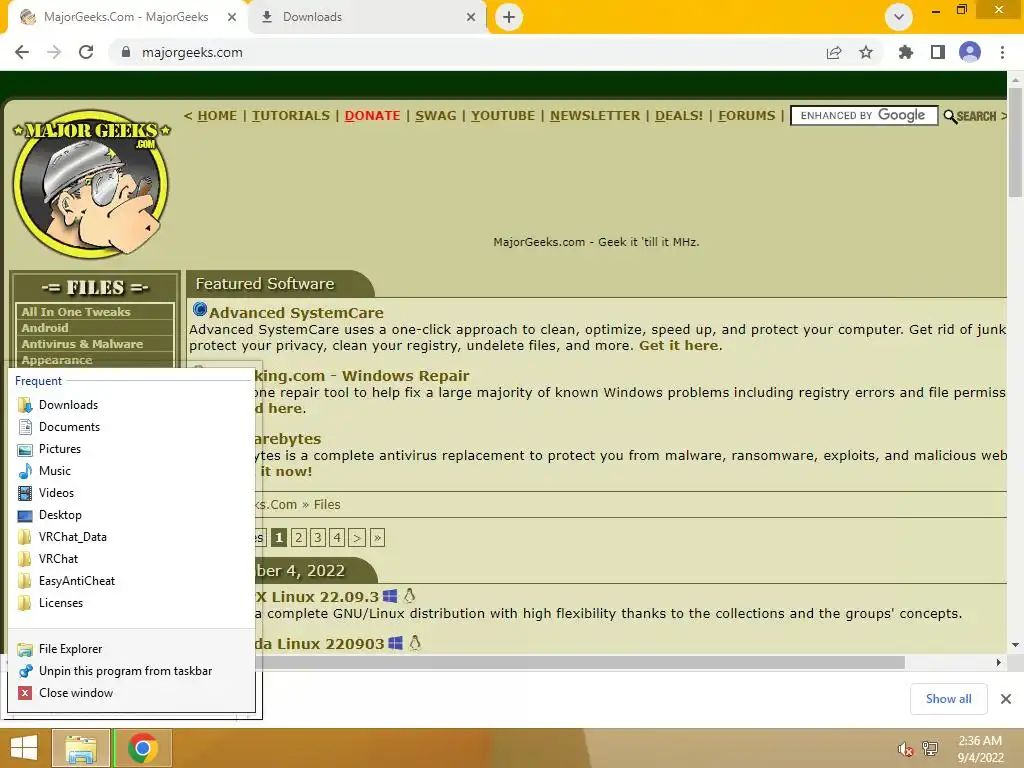Screen dimensions: 1024x768
Task: Click the Major Geeks logo
Action: click(92, 184)
